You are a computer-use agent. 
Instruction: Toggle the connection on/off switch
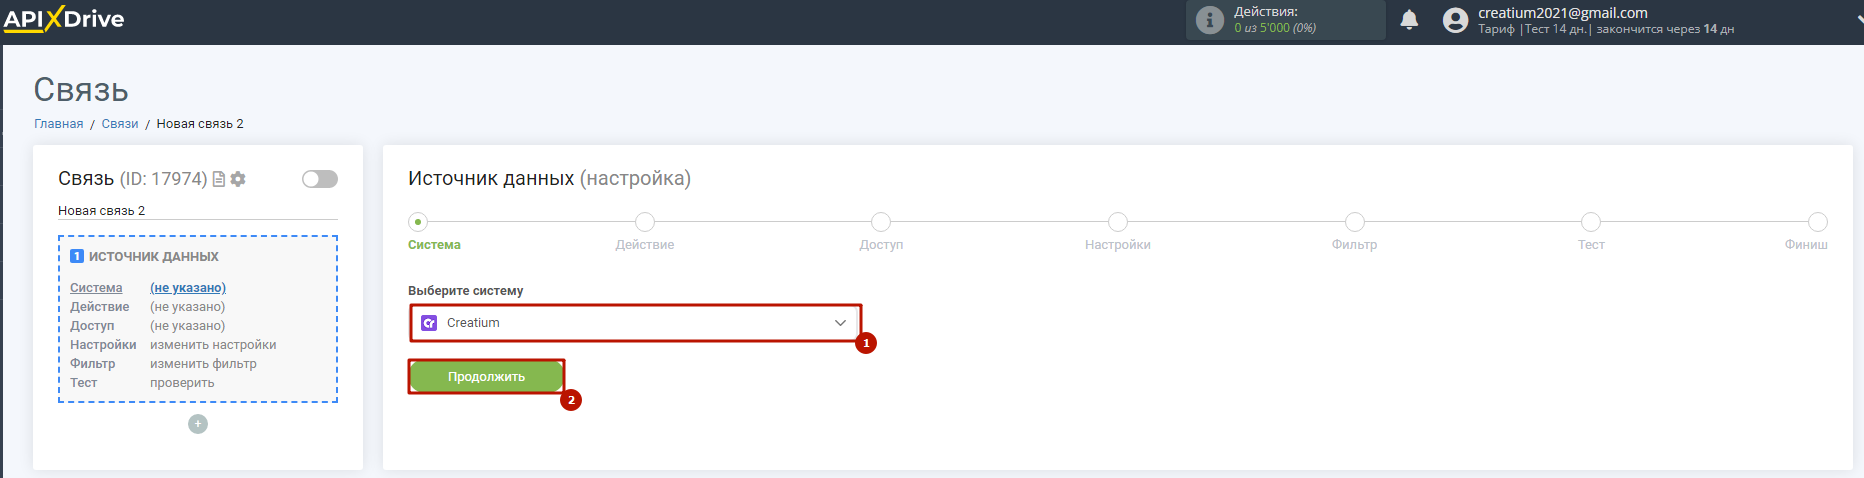(x=320, y=179)
